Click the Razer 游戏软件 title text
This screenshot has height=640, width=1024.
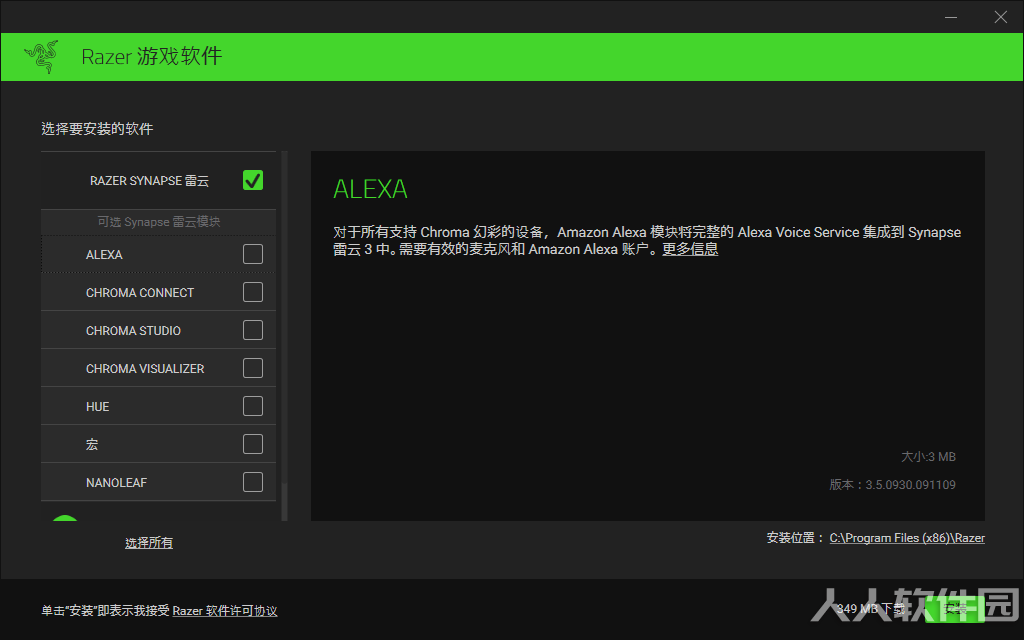pyautogui.click(x=152, y=57)
